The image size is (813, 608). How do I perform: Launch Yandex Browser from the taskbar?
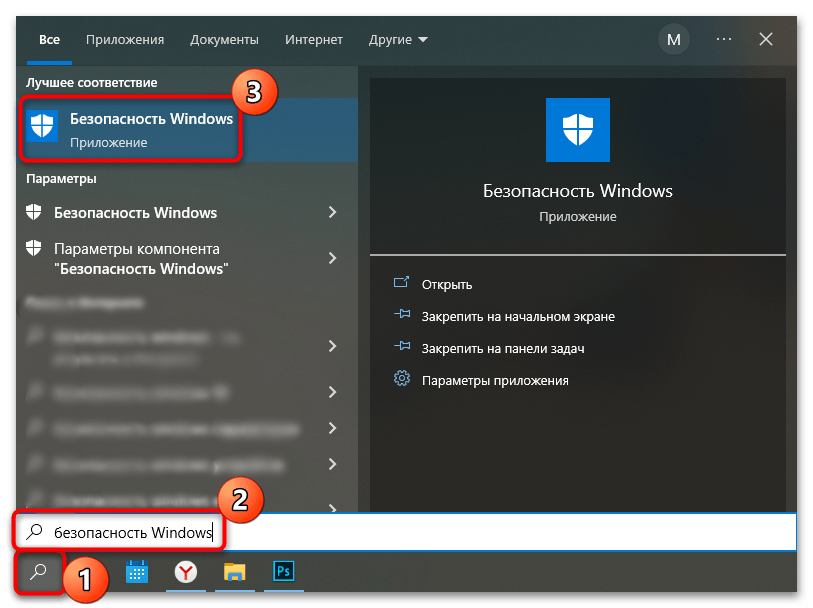(x=185, y=572)
